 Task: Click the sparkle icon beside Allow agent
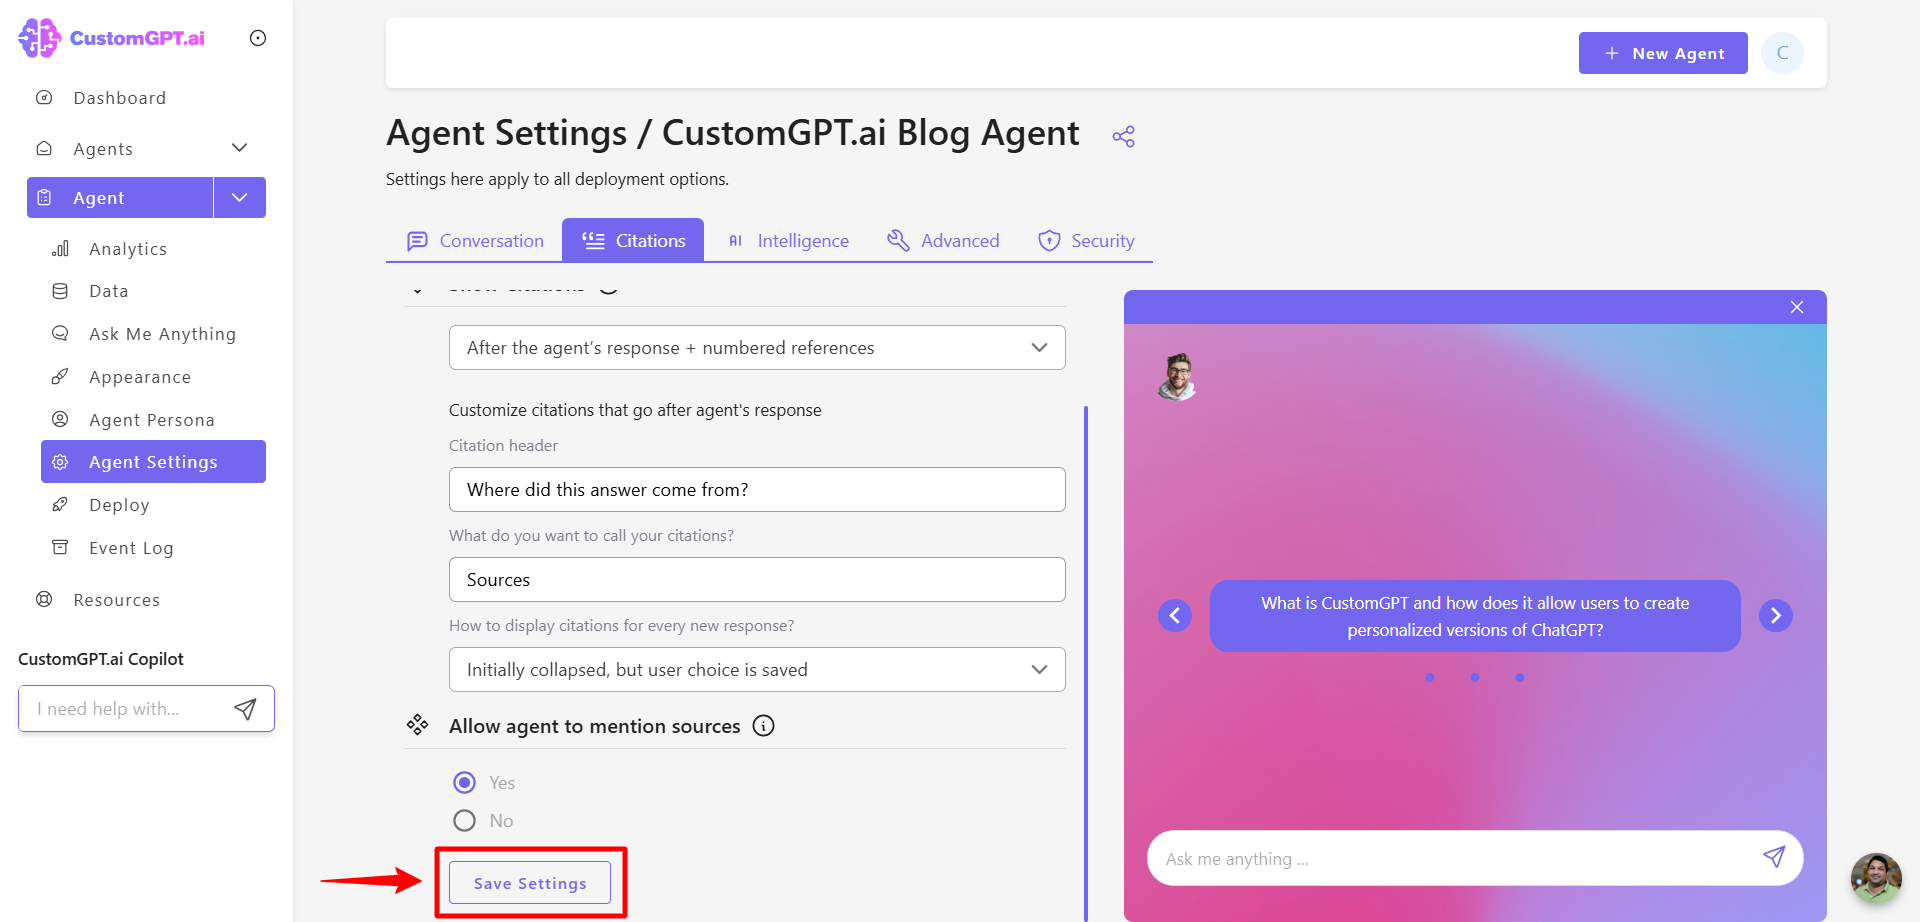click(x=417, y=724)
